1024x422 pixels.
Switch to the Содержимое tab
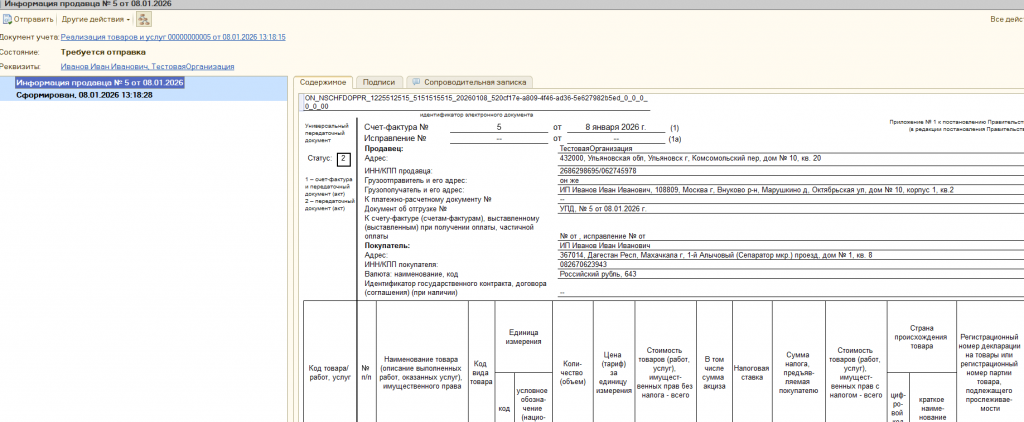point(323,82)
